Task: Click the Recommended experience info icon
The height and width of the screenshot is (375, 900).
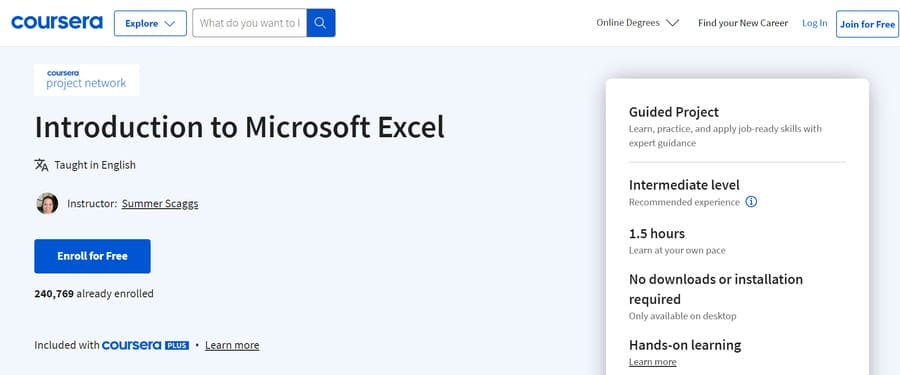Action: (x=751, y=202)
